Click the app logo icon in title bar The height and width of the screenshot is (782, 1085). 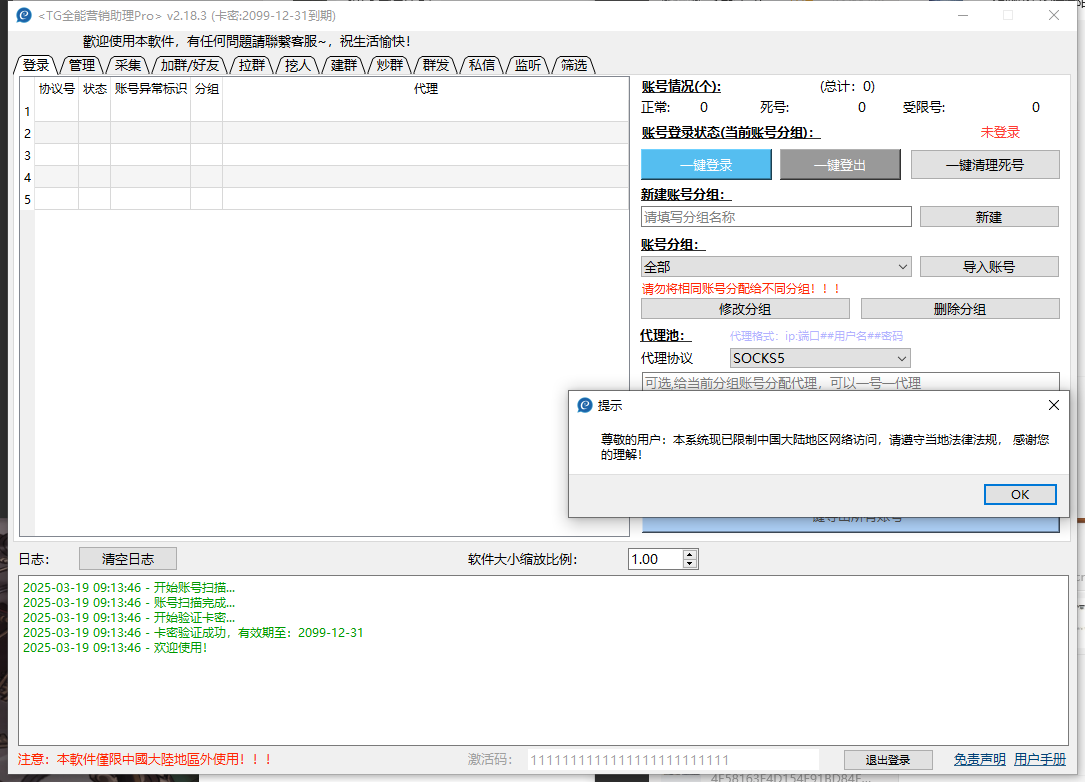tap(24, 15)
